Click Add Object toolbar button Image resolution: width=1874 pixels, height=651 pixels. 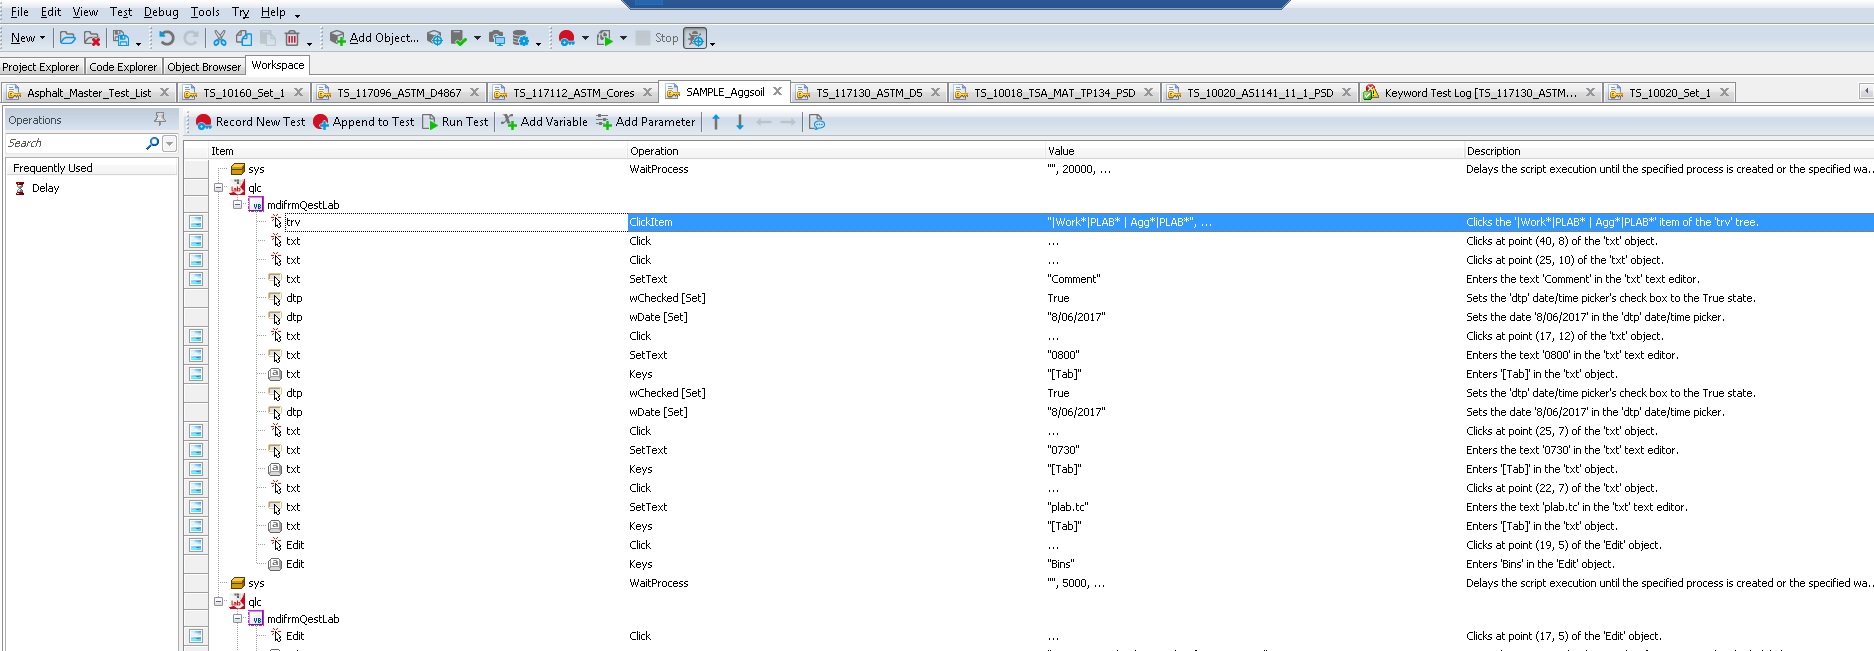(x=375, y=38)
